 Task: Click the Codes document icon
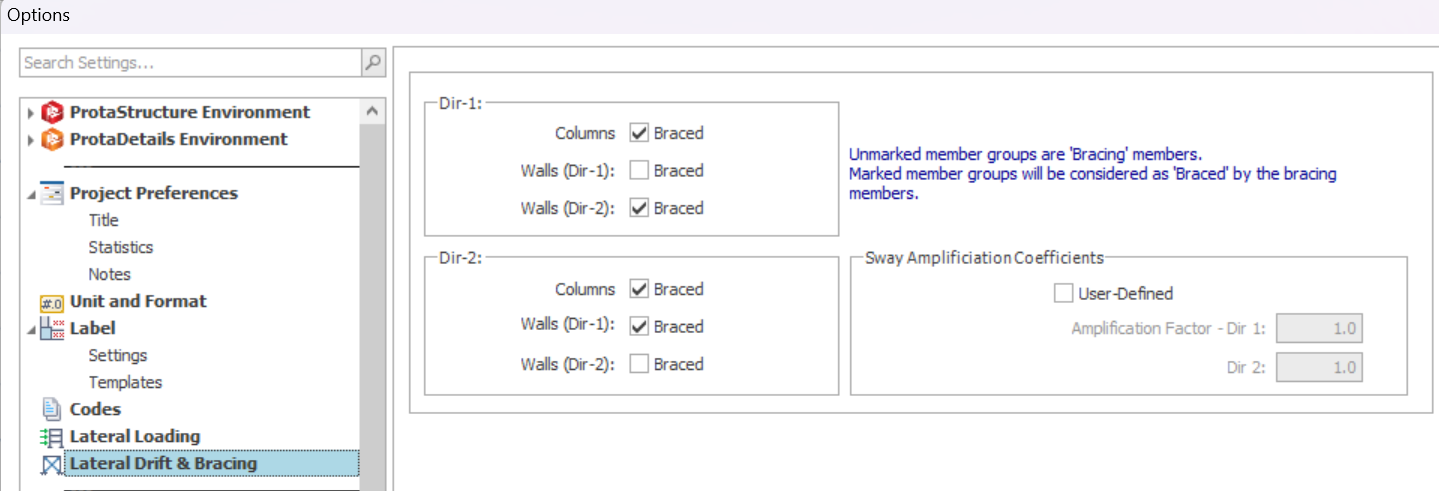[52, 409]
